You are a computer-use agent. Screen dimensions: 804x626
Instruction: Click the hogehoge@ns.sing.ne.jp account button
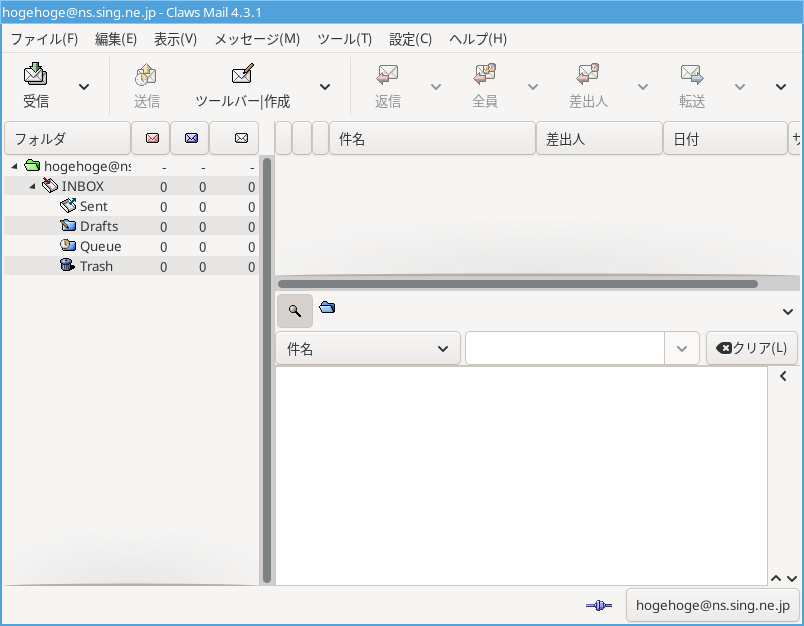click(712, 605)
